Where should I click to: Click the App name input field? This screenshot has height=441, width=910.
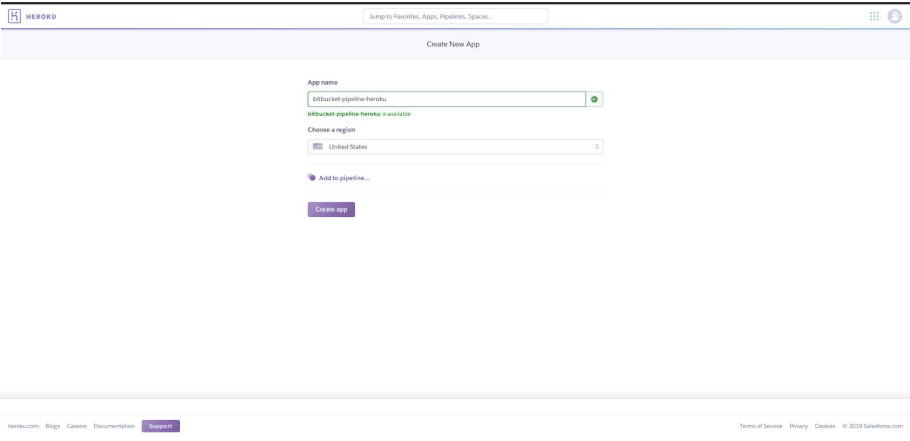(446, 99)
